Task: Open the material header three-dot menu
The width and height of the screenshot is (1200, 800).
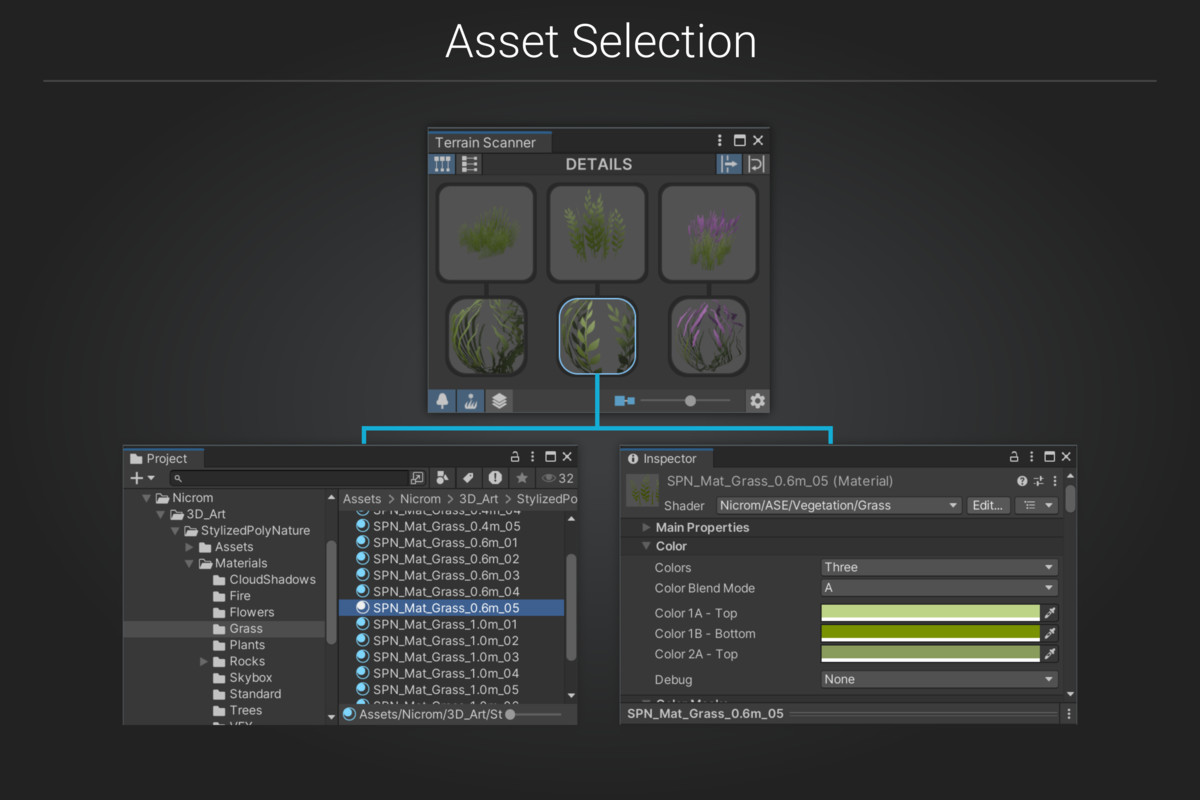Action: click(x=1054, y=481)
